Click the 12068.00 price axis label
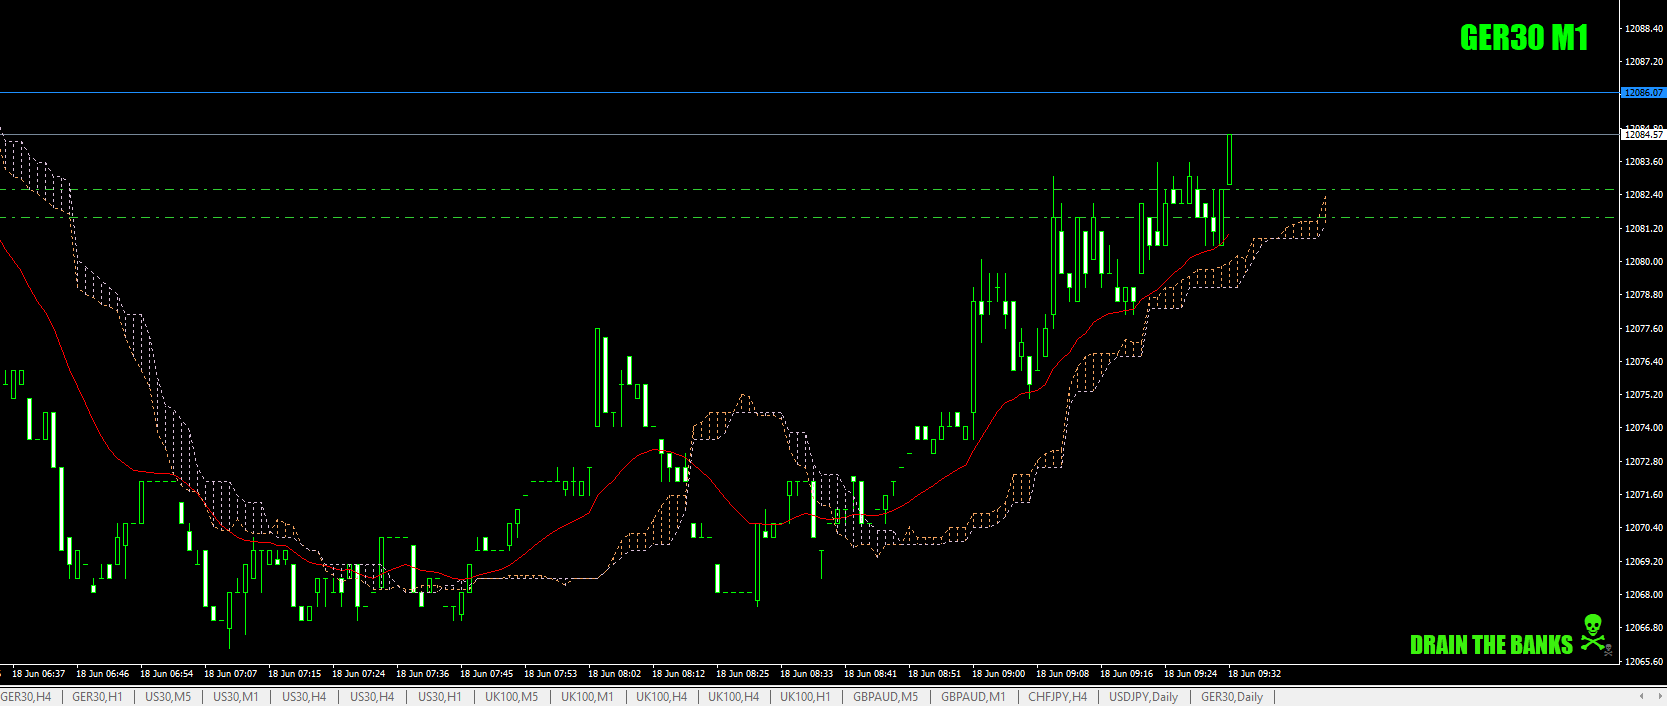This screenshot has height=706, width=1667. pyautogui.click(x=1644, y=595)
